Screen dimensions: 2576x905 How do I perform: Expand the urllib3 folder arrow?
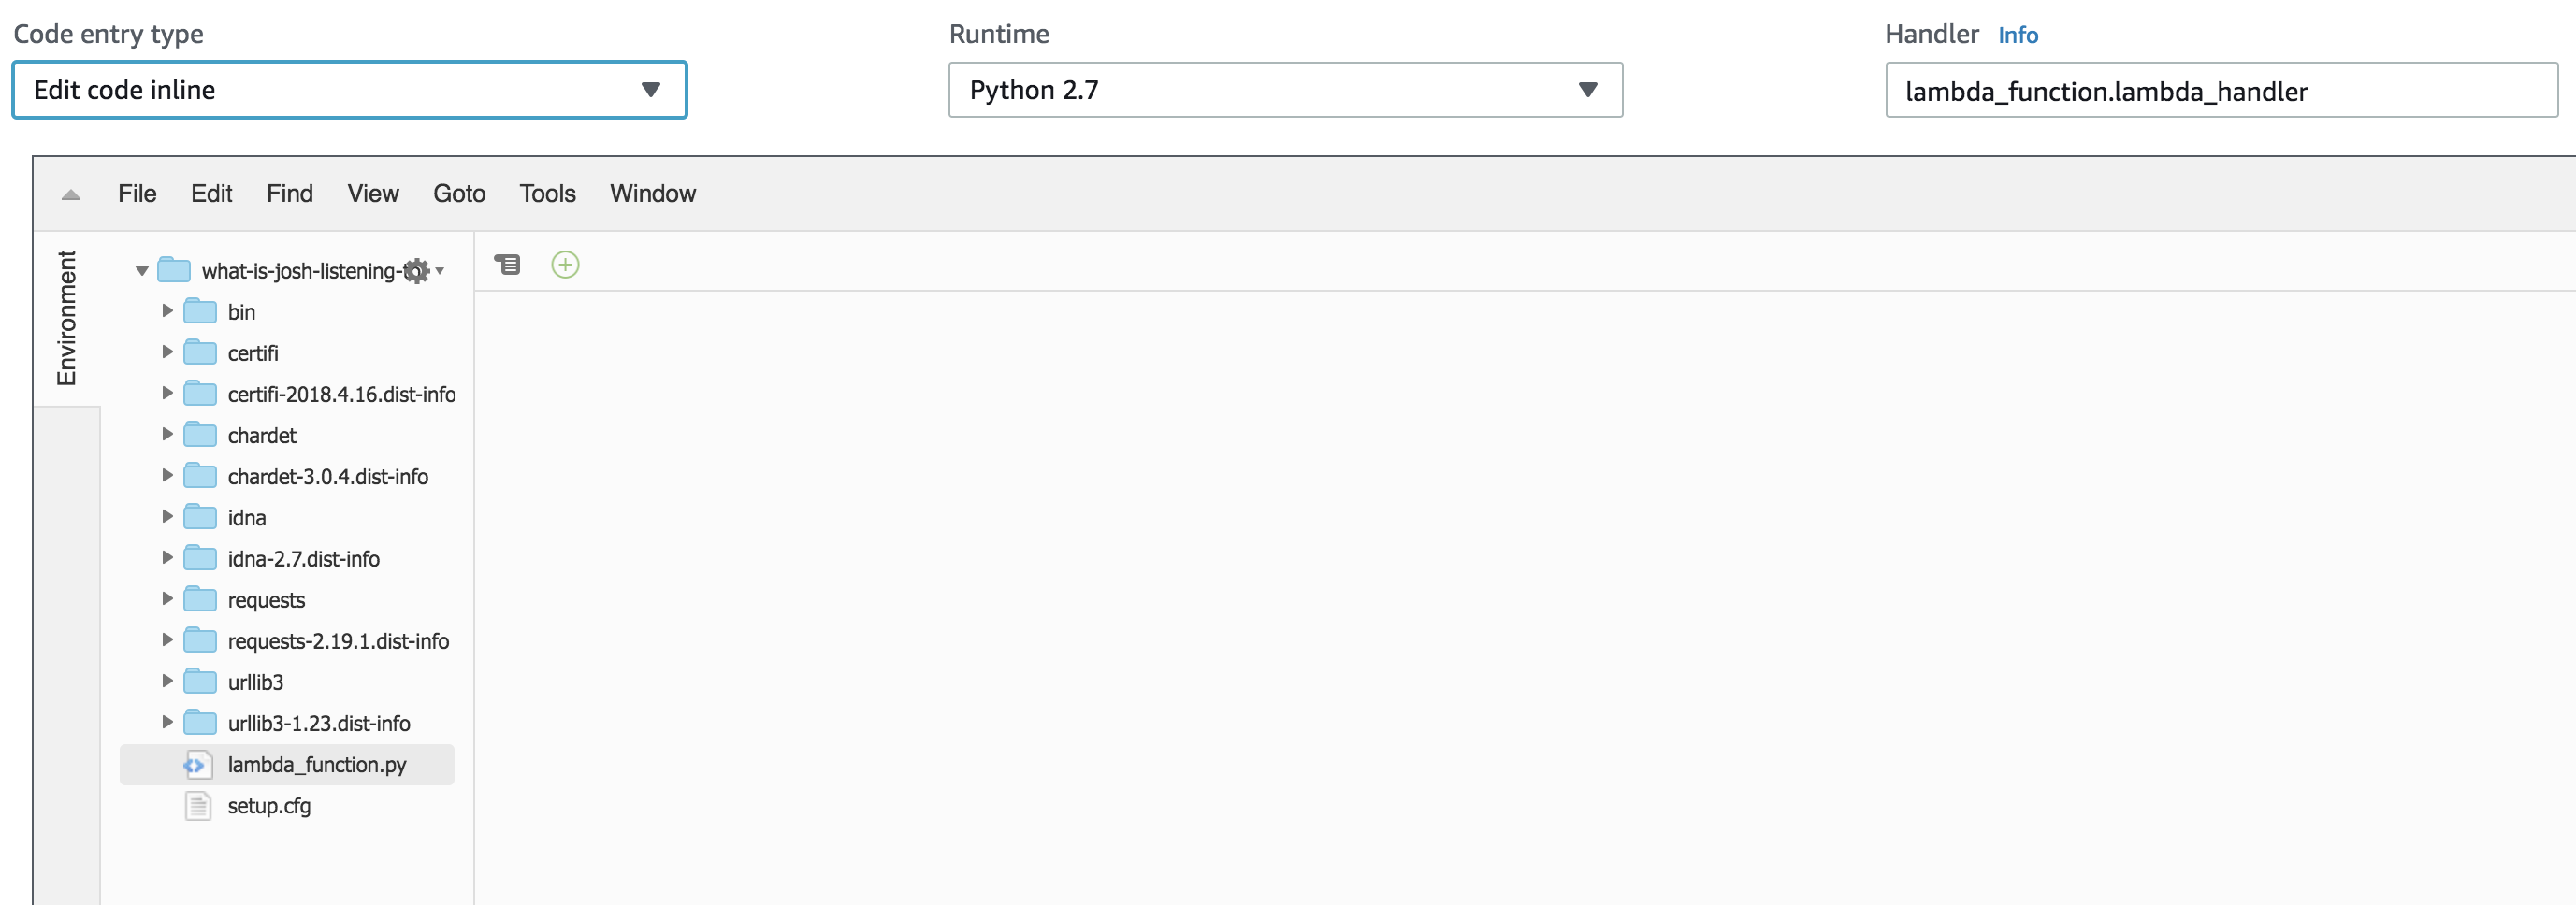point(167,681)
